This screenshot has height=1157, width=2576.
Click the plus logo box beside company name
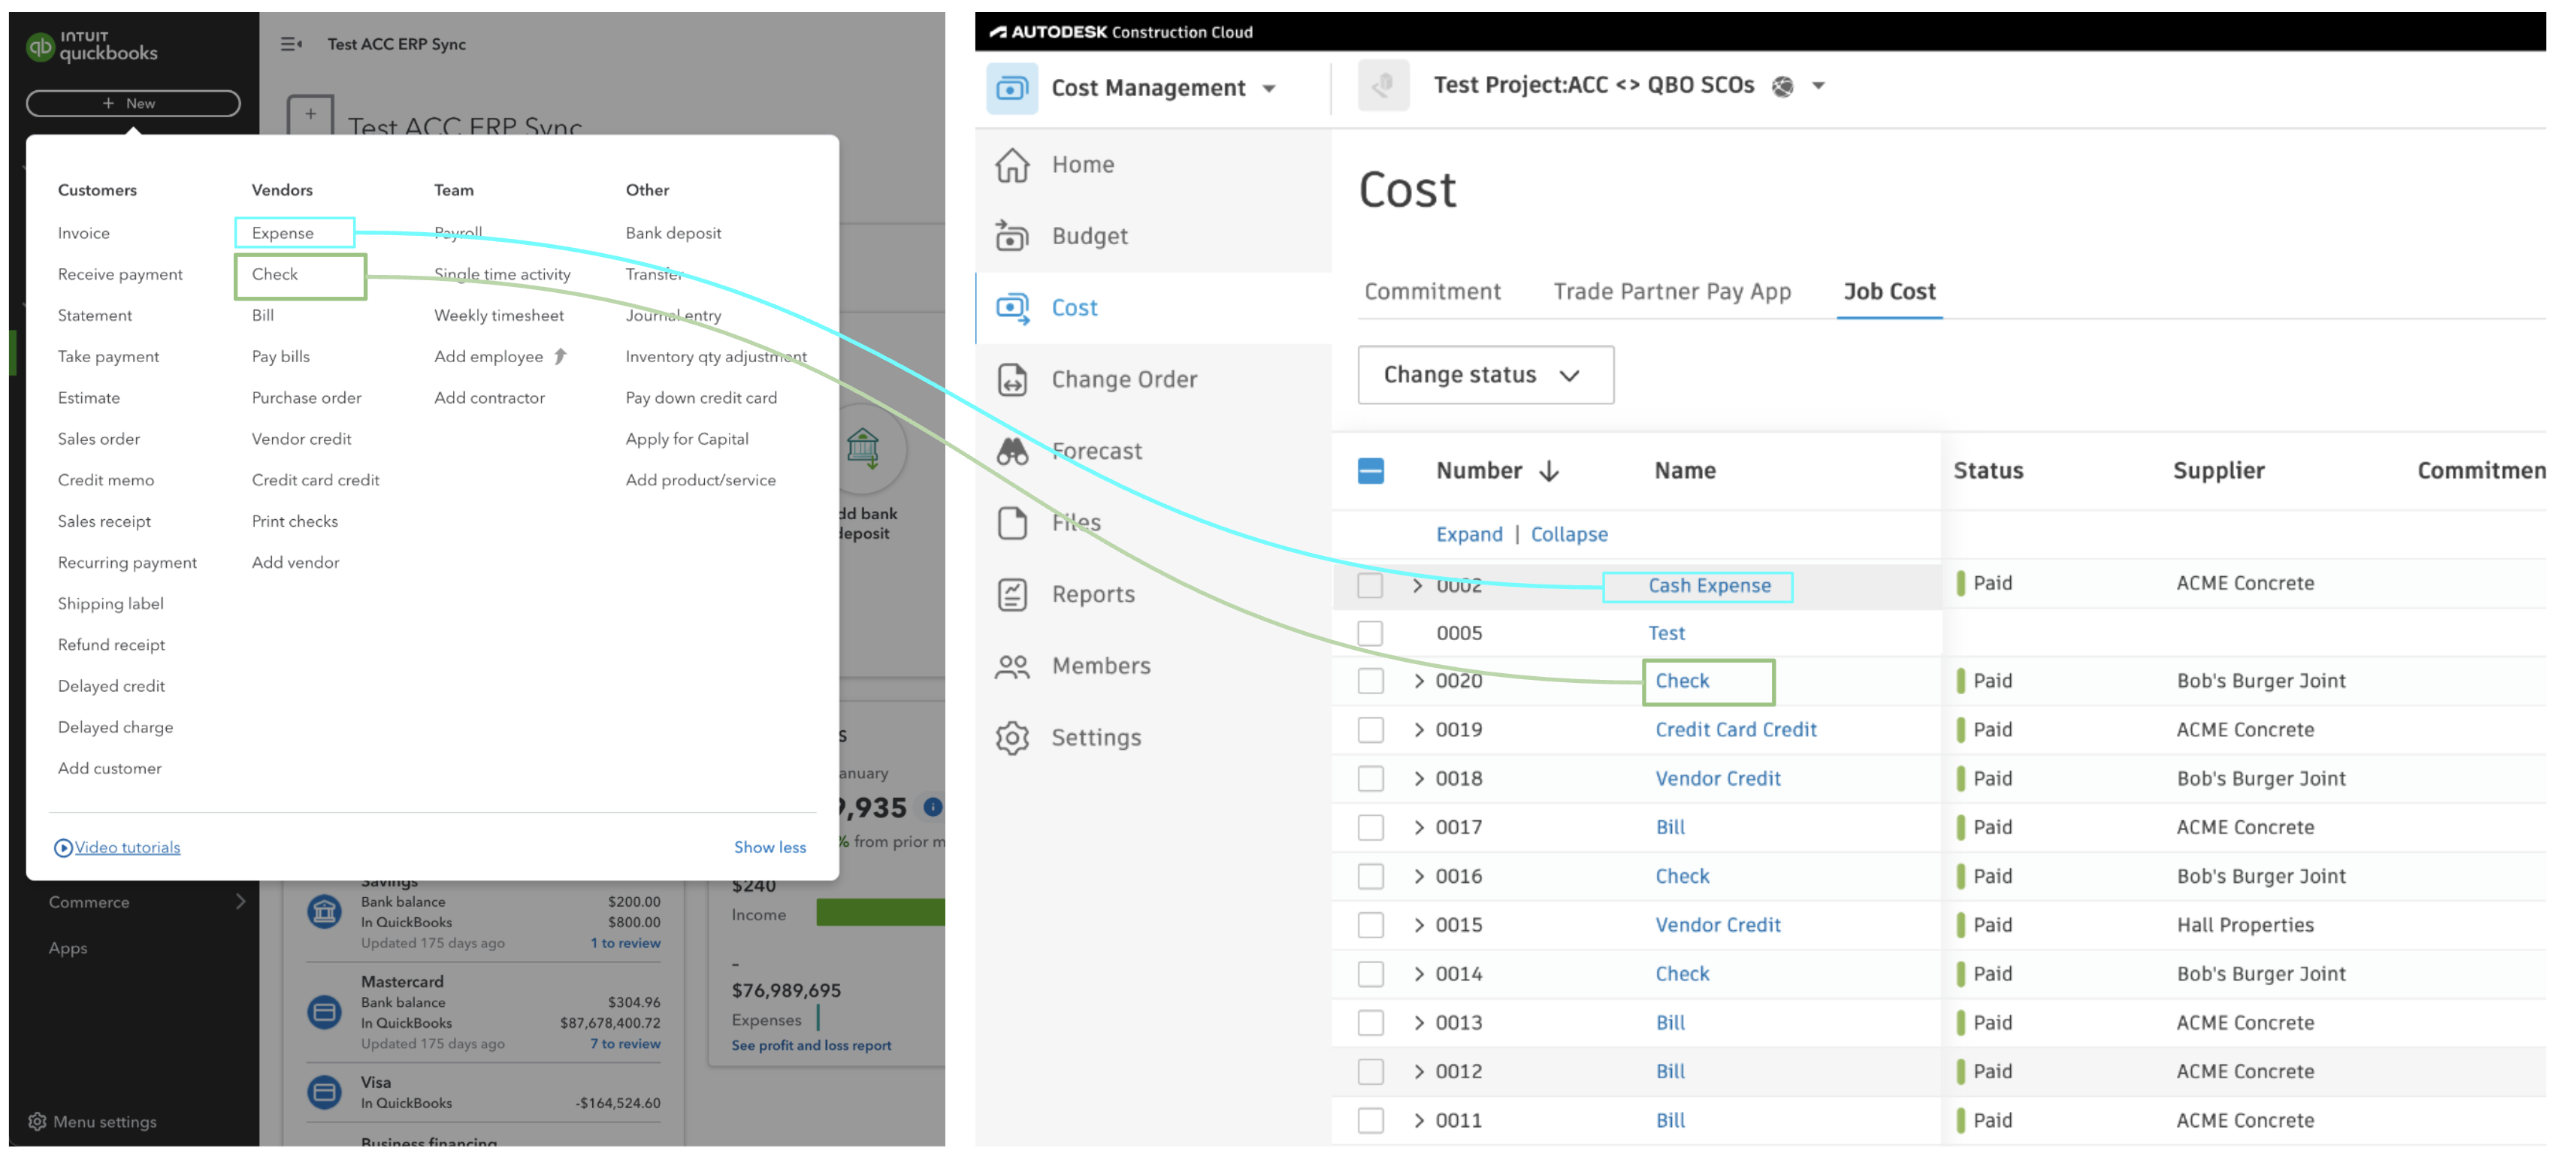[x=310, y=116]
